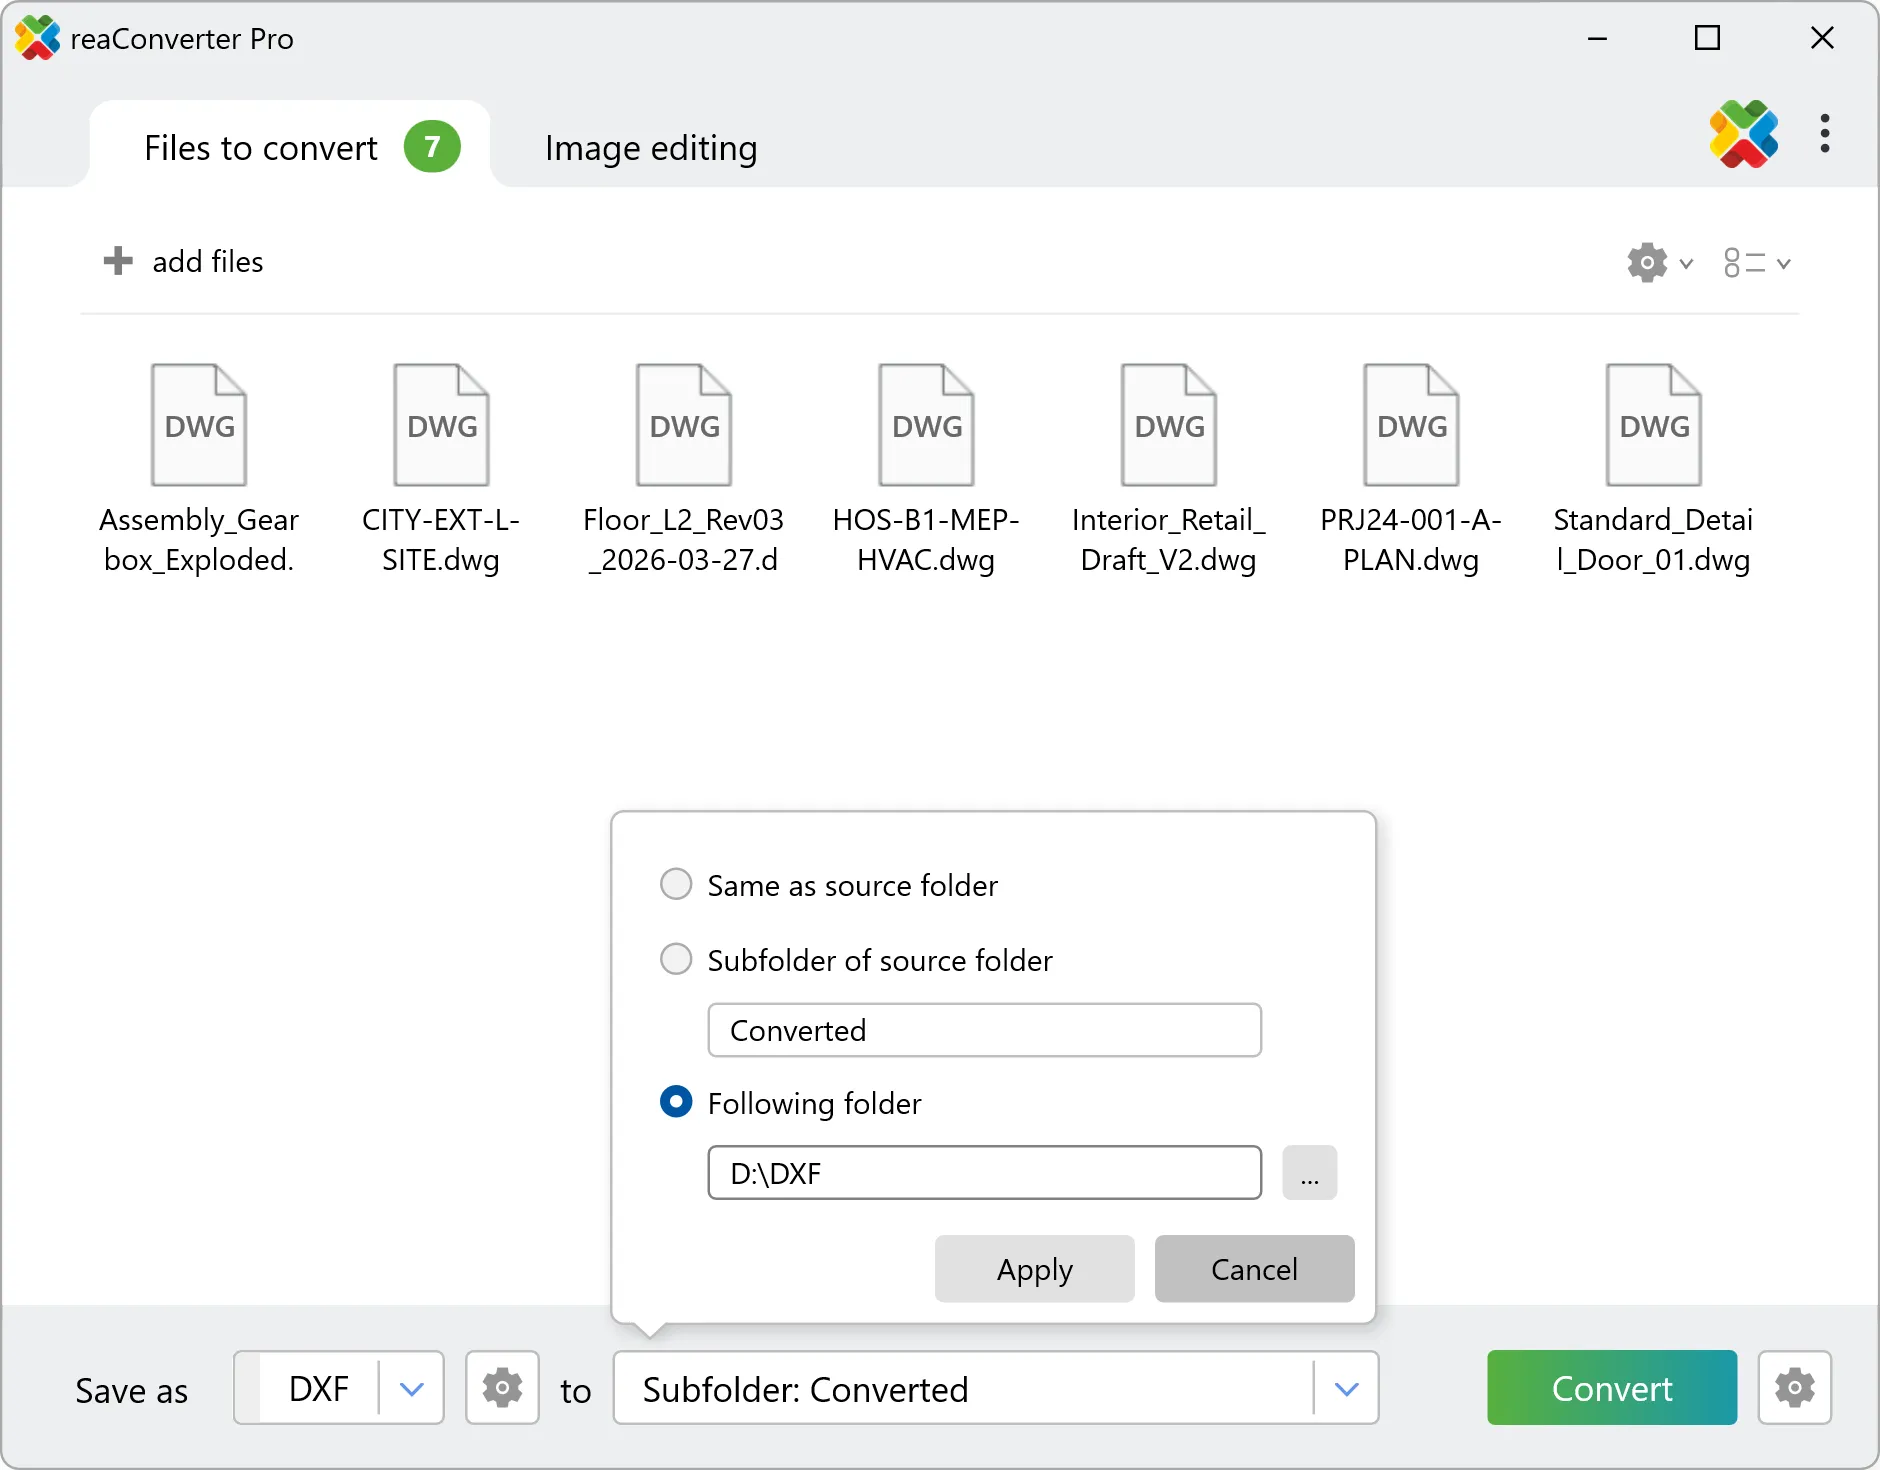Screen dimensions: 1880x1470
Task: Apply the output folder settings
Action: (1034, 1269)
